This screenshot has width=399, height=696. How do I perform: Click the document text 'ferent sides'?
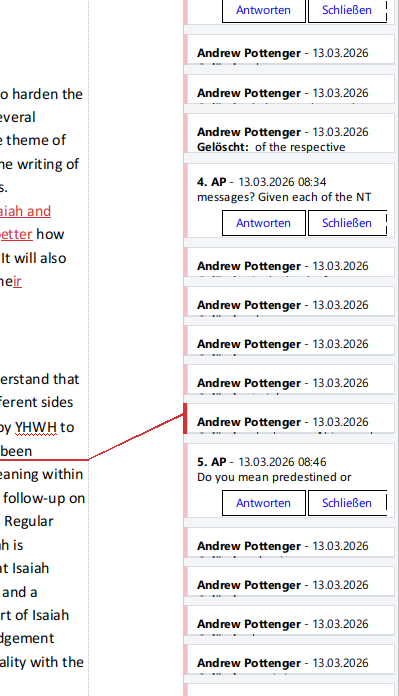pos(36,402)
